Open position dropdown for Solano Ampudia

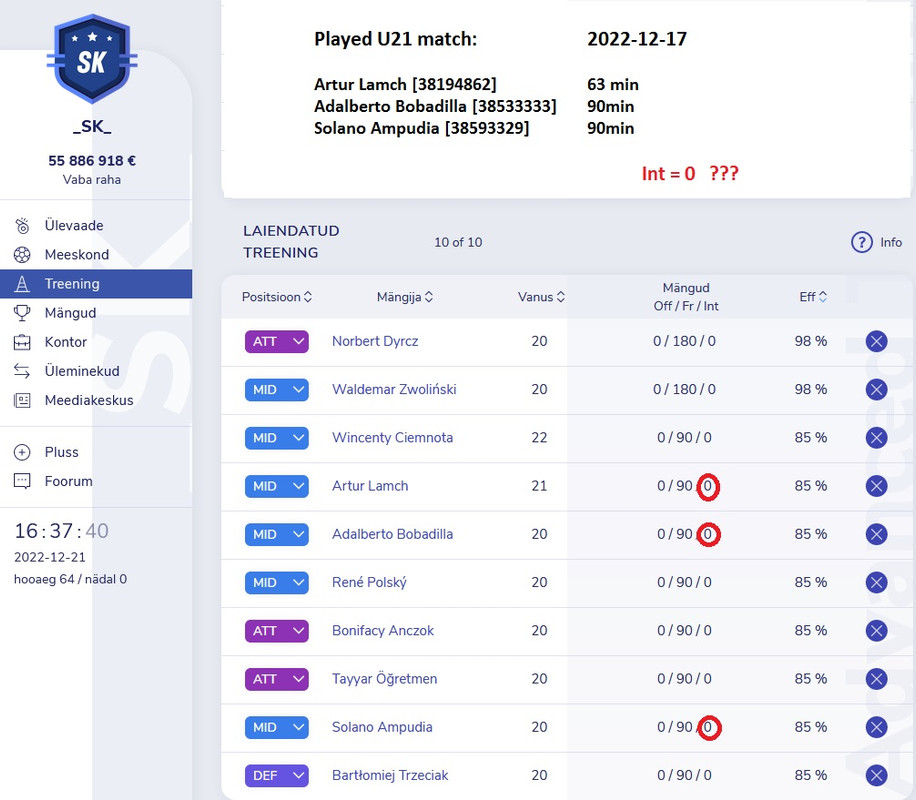(276, 728)
